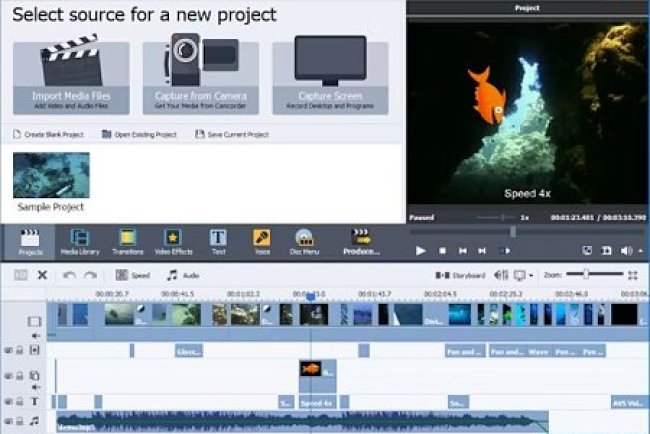Click Create Blank Project
The height and width of the screenshot is (434, 650).
coord(49,134)
